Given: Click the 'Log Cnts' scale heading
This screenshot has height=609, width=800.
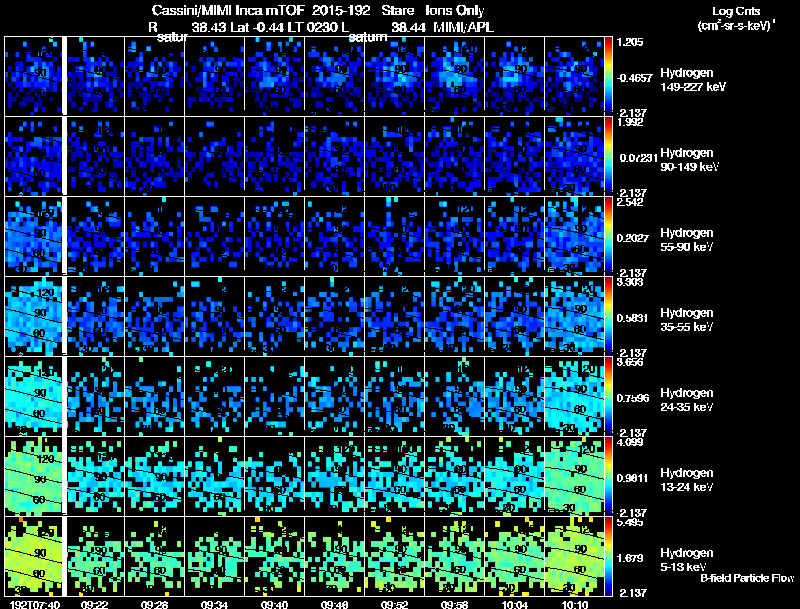Looking at the screenshot, I should 736,11.
